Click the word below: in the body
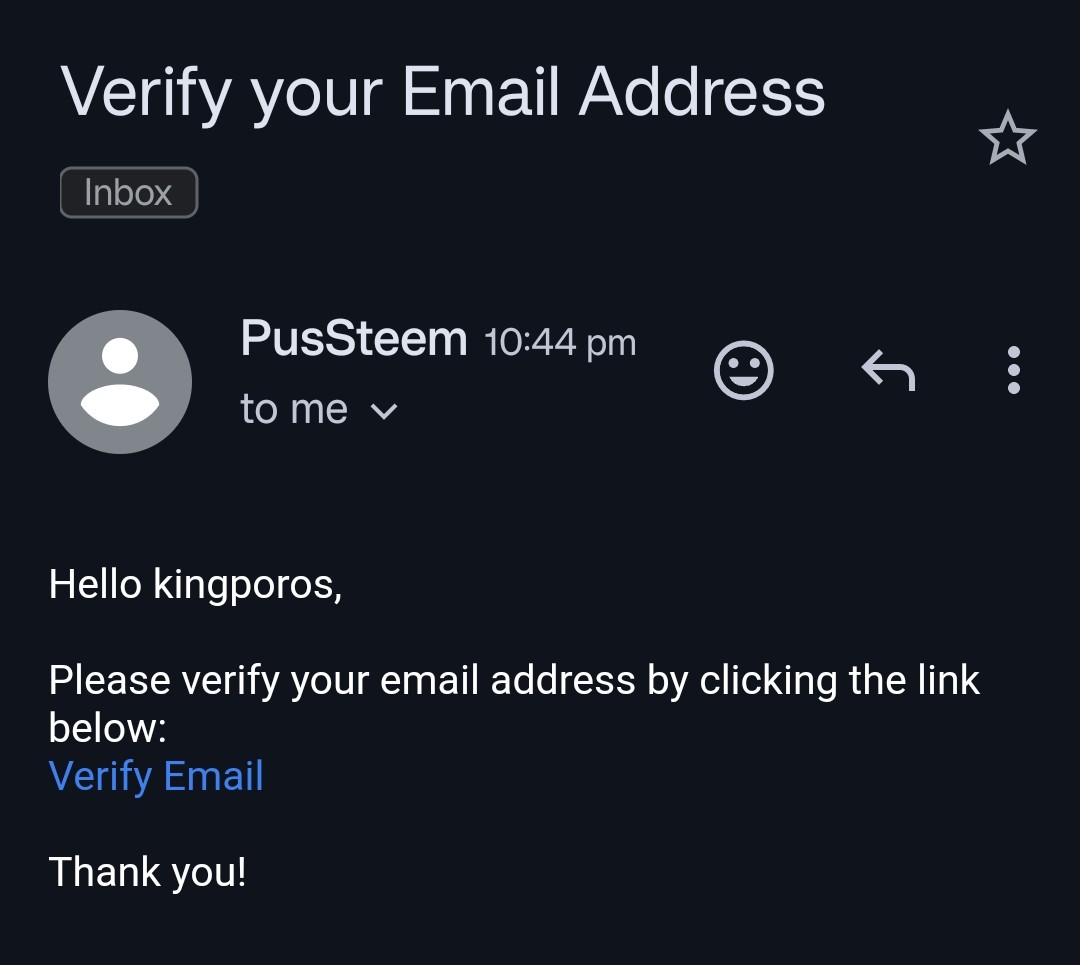 coord(108,728)
